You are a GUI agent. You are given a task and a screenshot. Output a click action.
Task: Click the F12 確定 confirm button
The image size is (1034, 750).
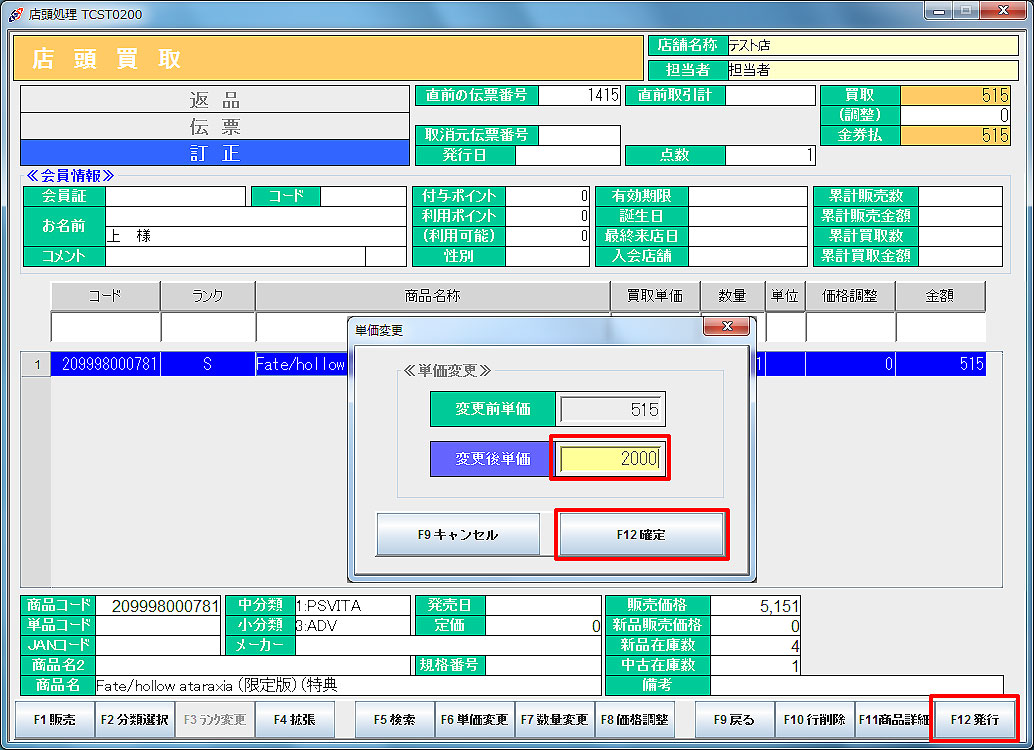[x=641, y=535]
